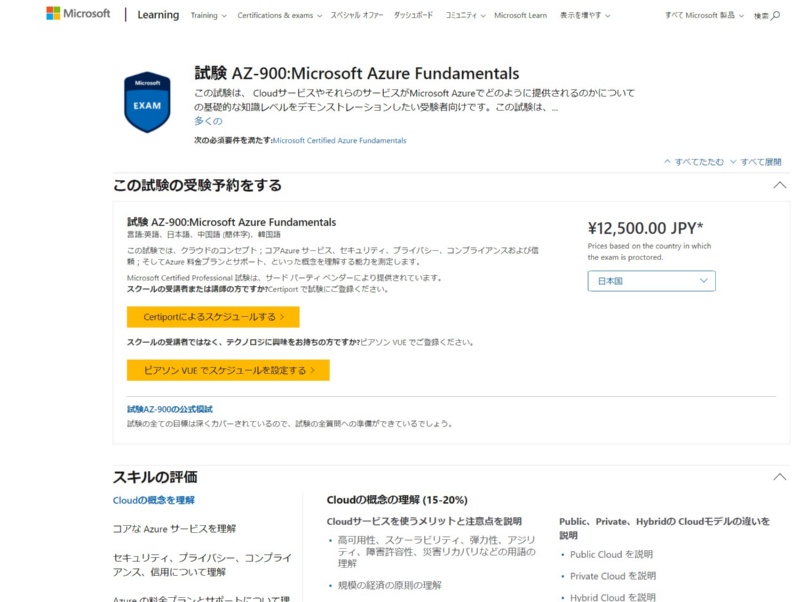Expand description with 多くの link
The image size is (800, 602).
pos(208,121)
